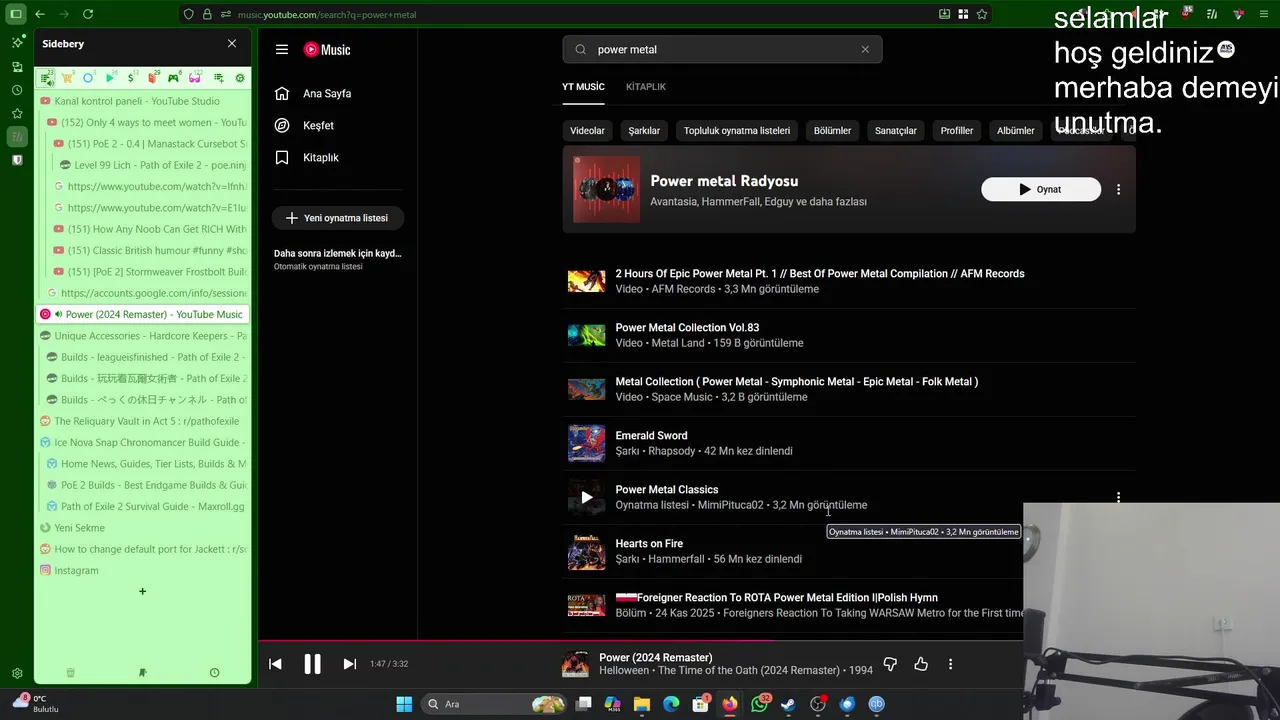Switch to the dollar sign Sidebery panel
This screenshot has width=1280, height=720.
pos(131,78)
